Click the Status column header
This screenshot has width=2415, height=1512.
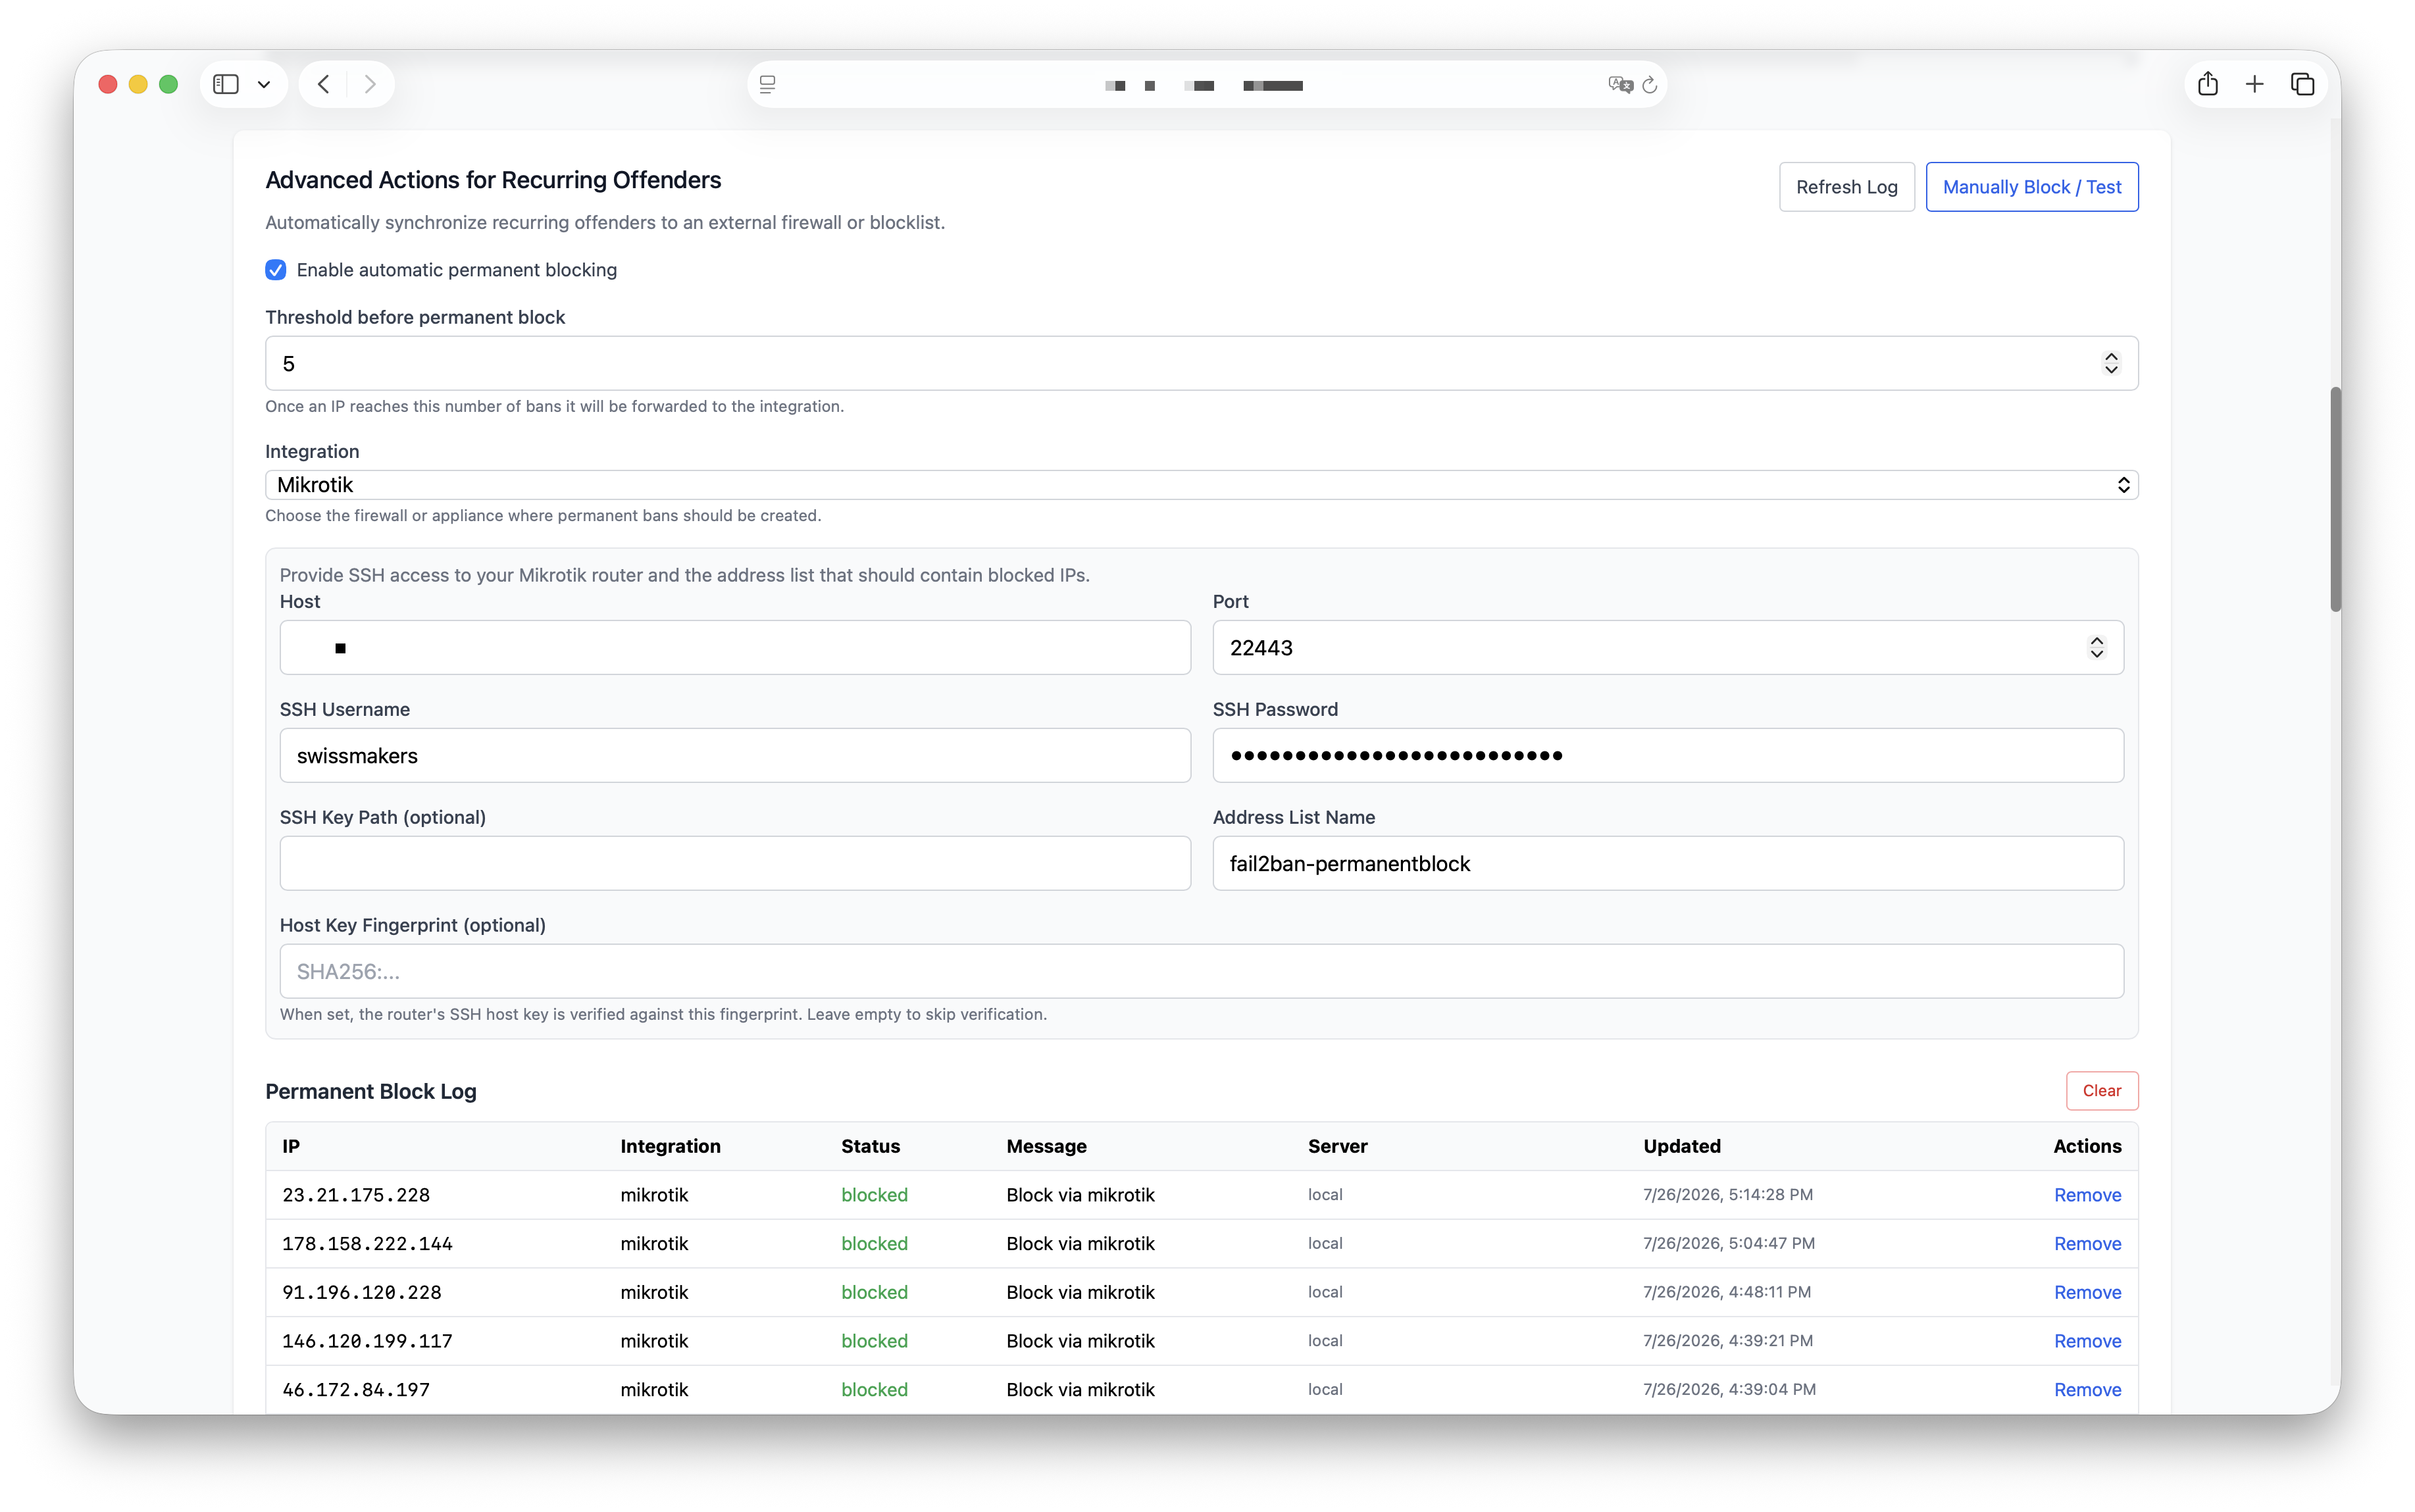click(x=870, y=1146)
